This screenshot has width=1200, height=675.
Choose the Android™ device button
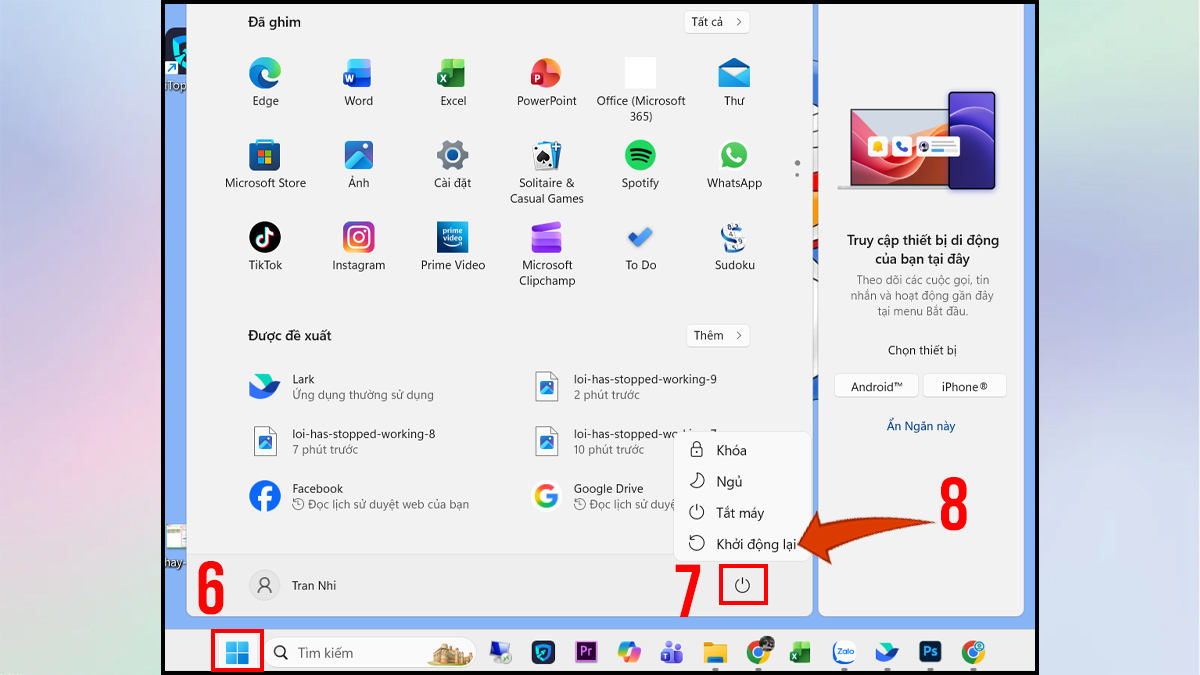point(876,387)
